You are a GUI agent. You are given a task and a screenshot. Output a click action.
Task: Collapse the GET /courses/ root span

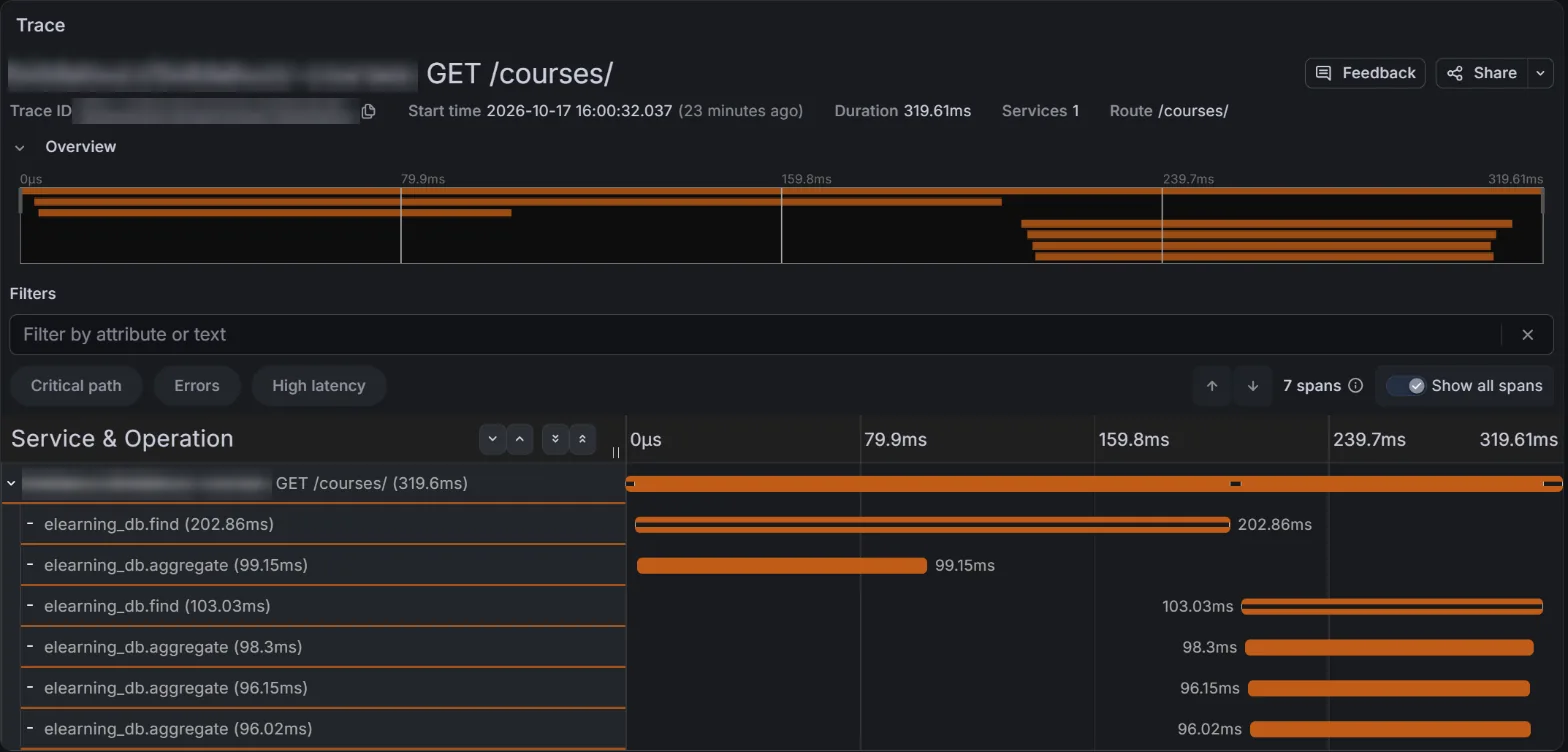(12, 484)
